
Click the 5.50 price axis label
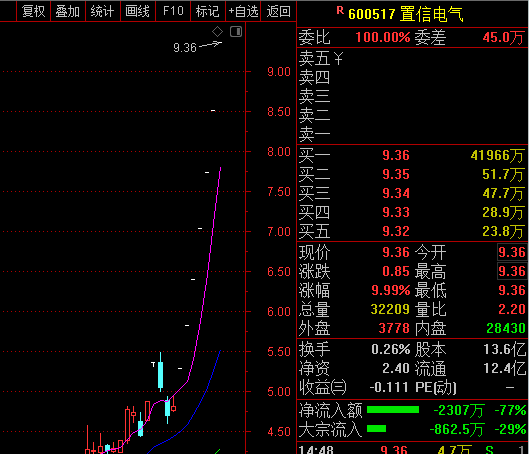pyautogui.click(x=279, y=352)
